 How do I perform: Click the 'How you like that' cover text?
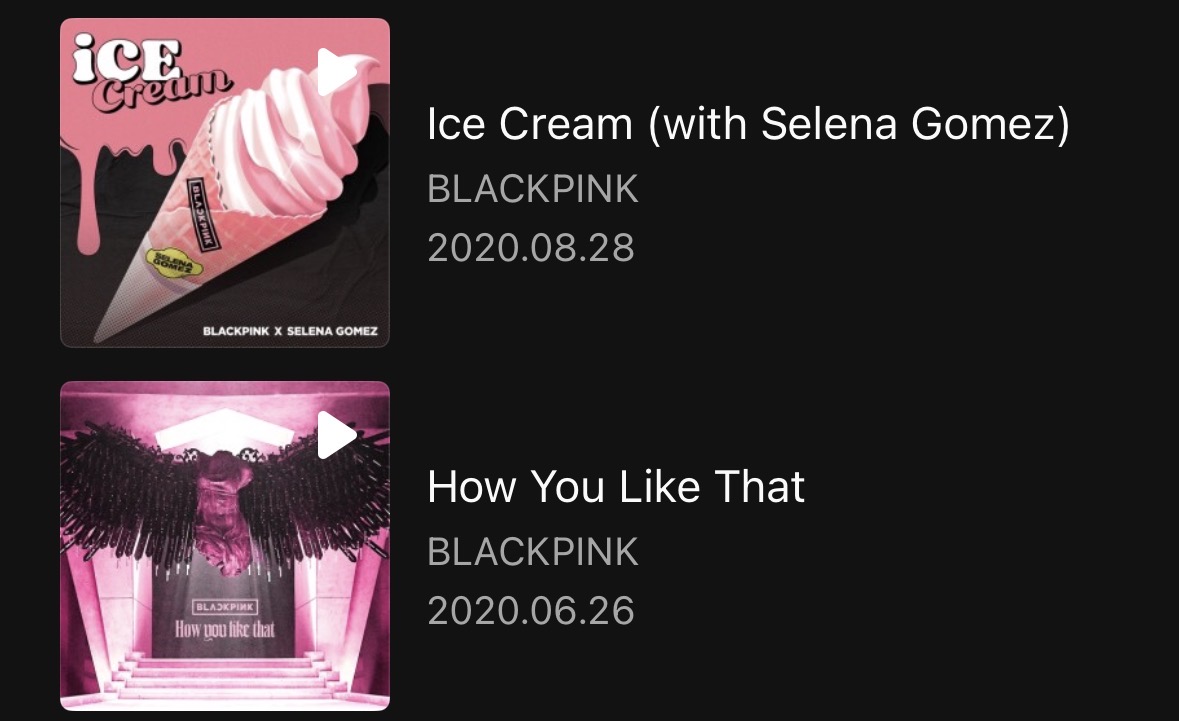225,629
